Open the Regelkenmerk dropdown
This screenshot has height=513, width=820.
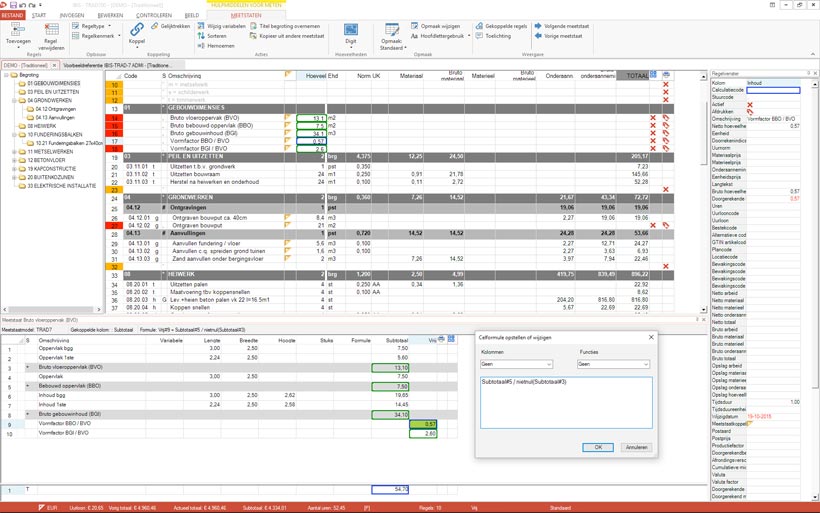96,36
